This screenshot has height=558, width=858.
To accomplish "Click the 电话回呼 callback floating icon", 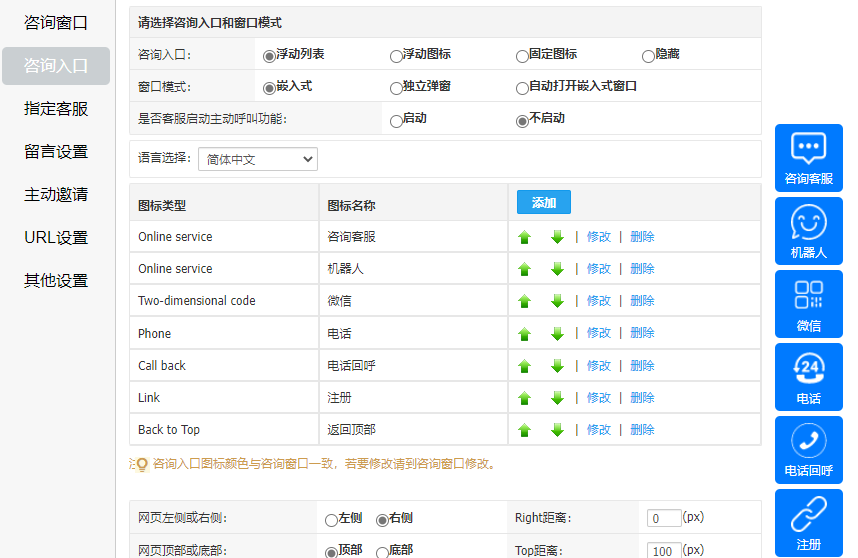I will tap(808, 449).
